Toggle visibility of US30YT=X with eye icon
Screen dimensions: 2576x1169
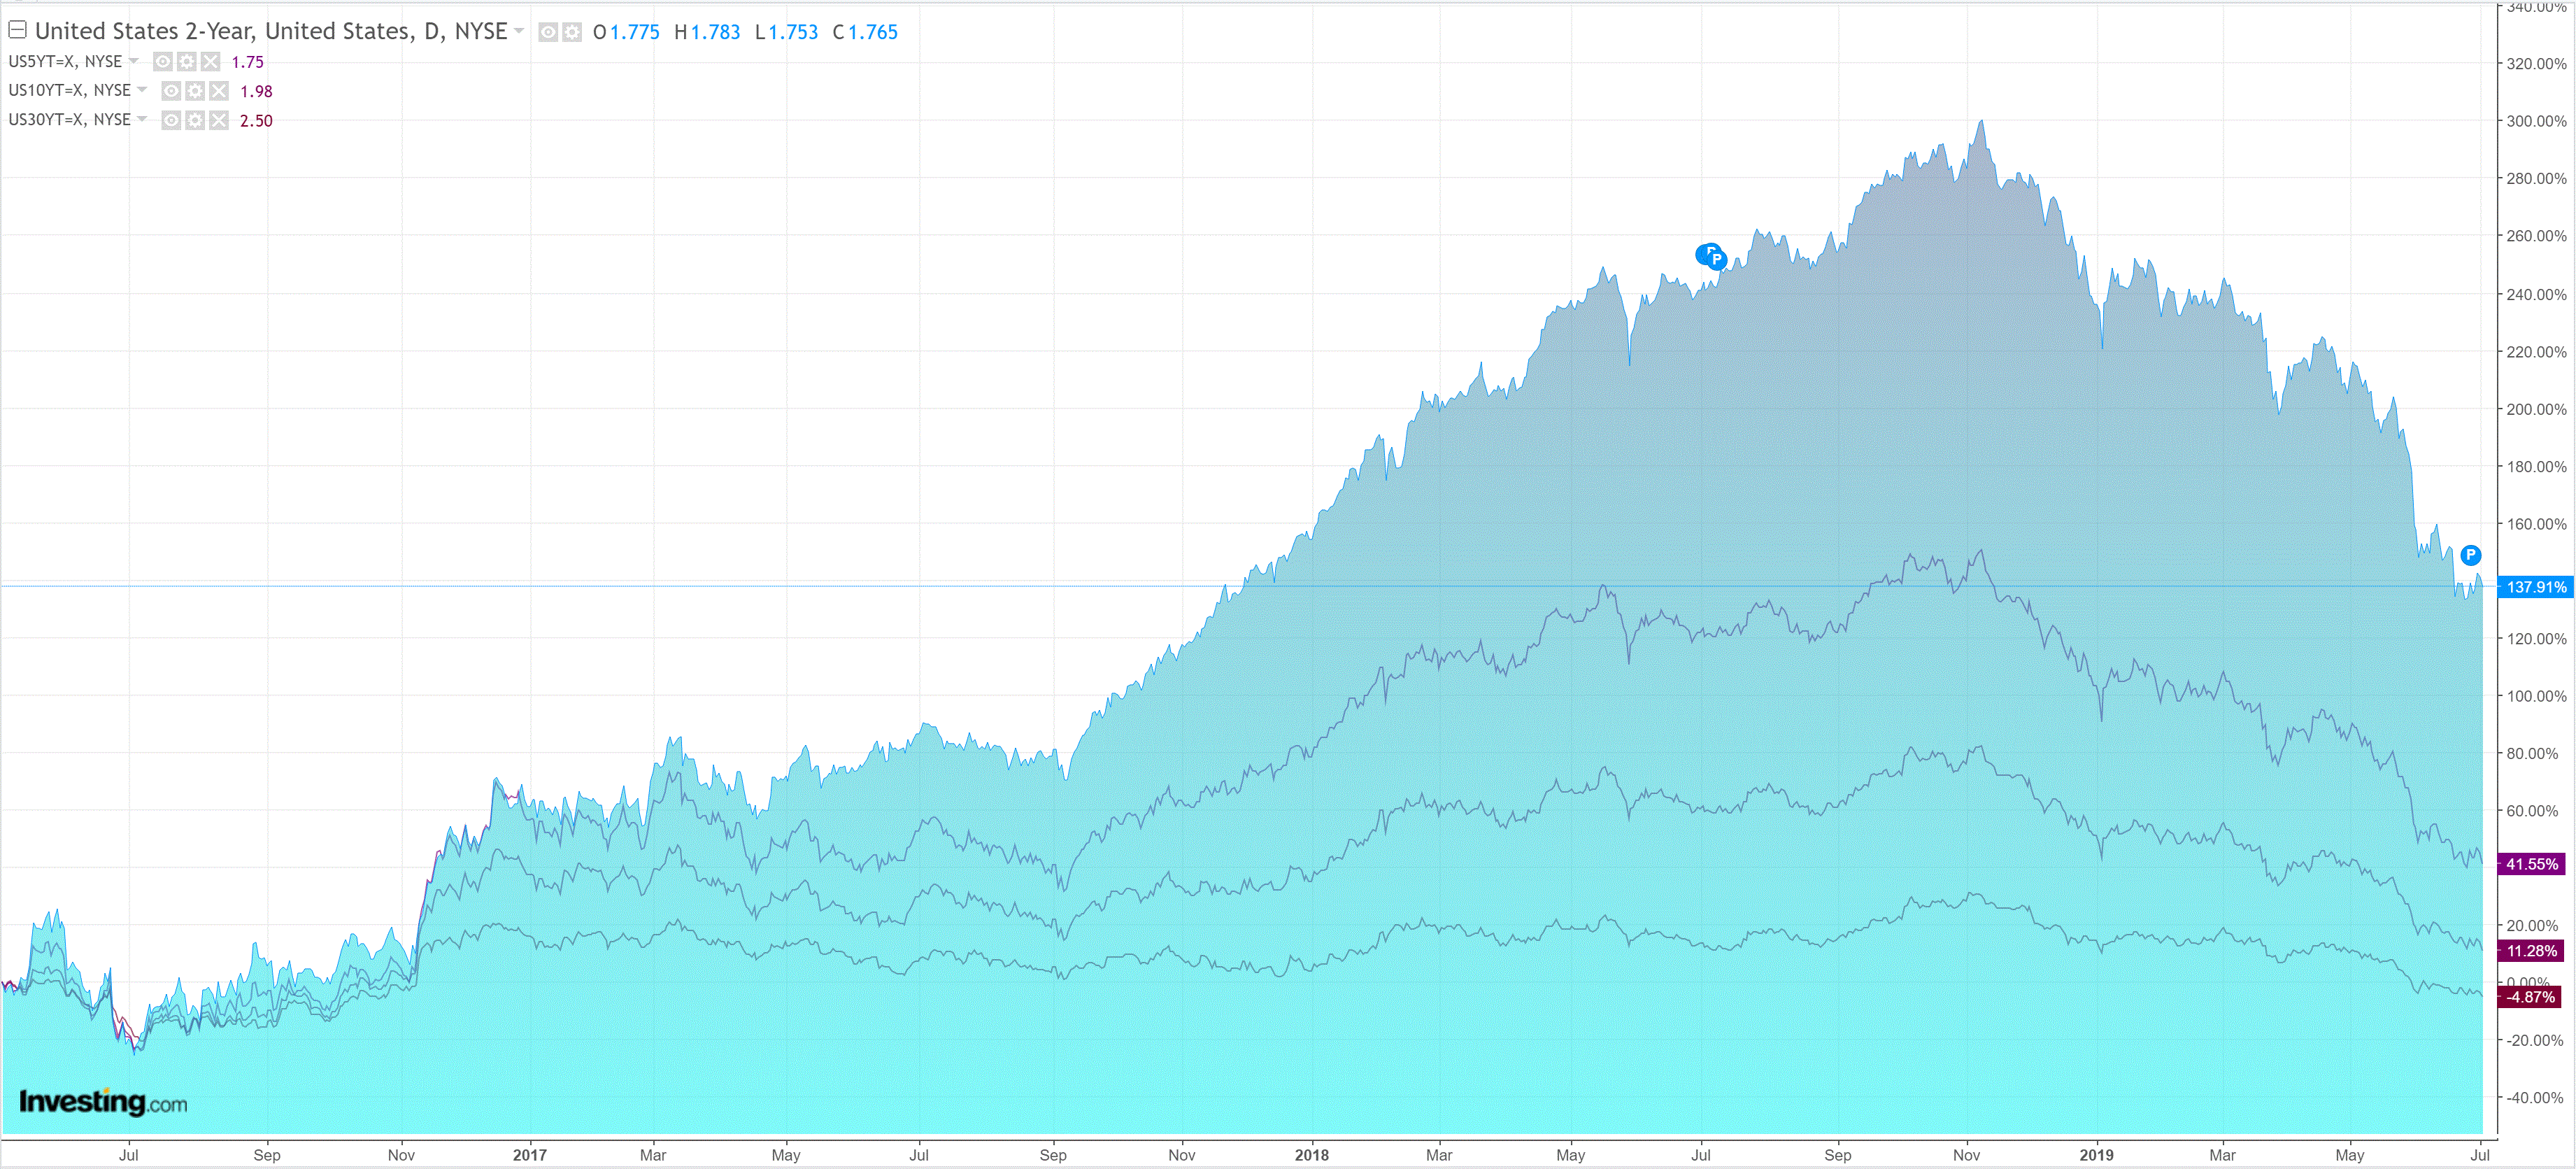tap(171, 121)
